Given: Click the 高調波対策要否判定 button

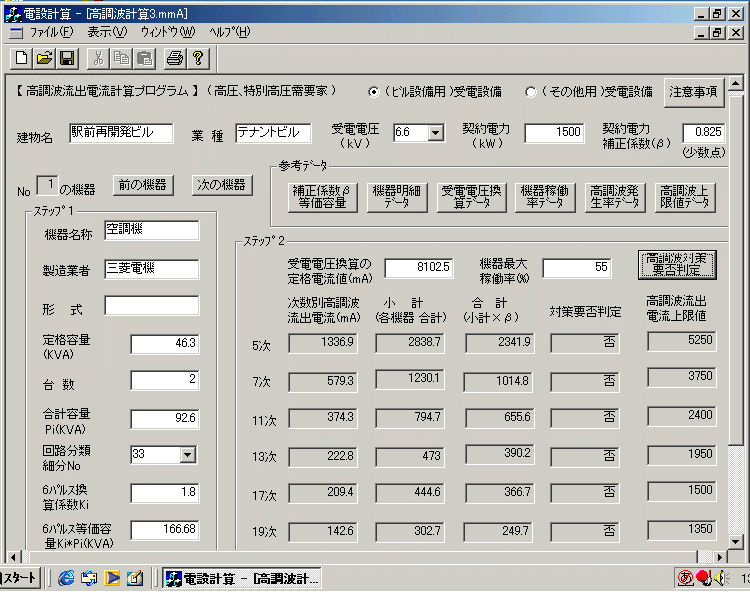Looking at the screenshot, I should 675,264.
